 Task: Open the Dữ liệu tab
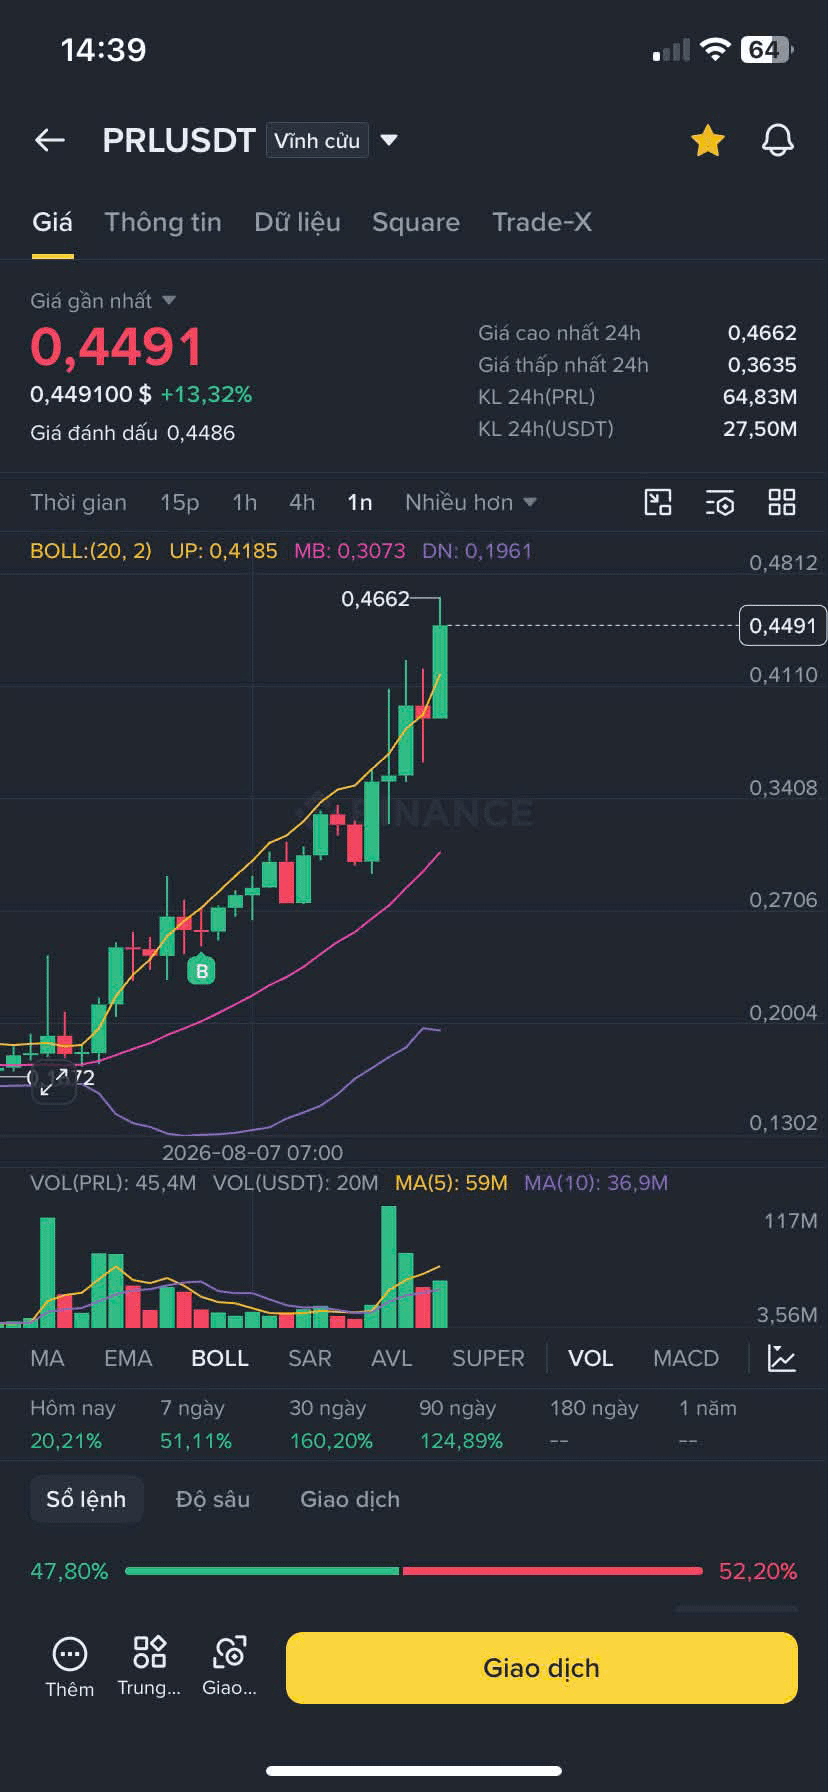click(x=297, y=222)
